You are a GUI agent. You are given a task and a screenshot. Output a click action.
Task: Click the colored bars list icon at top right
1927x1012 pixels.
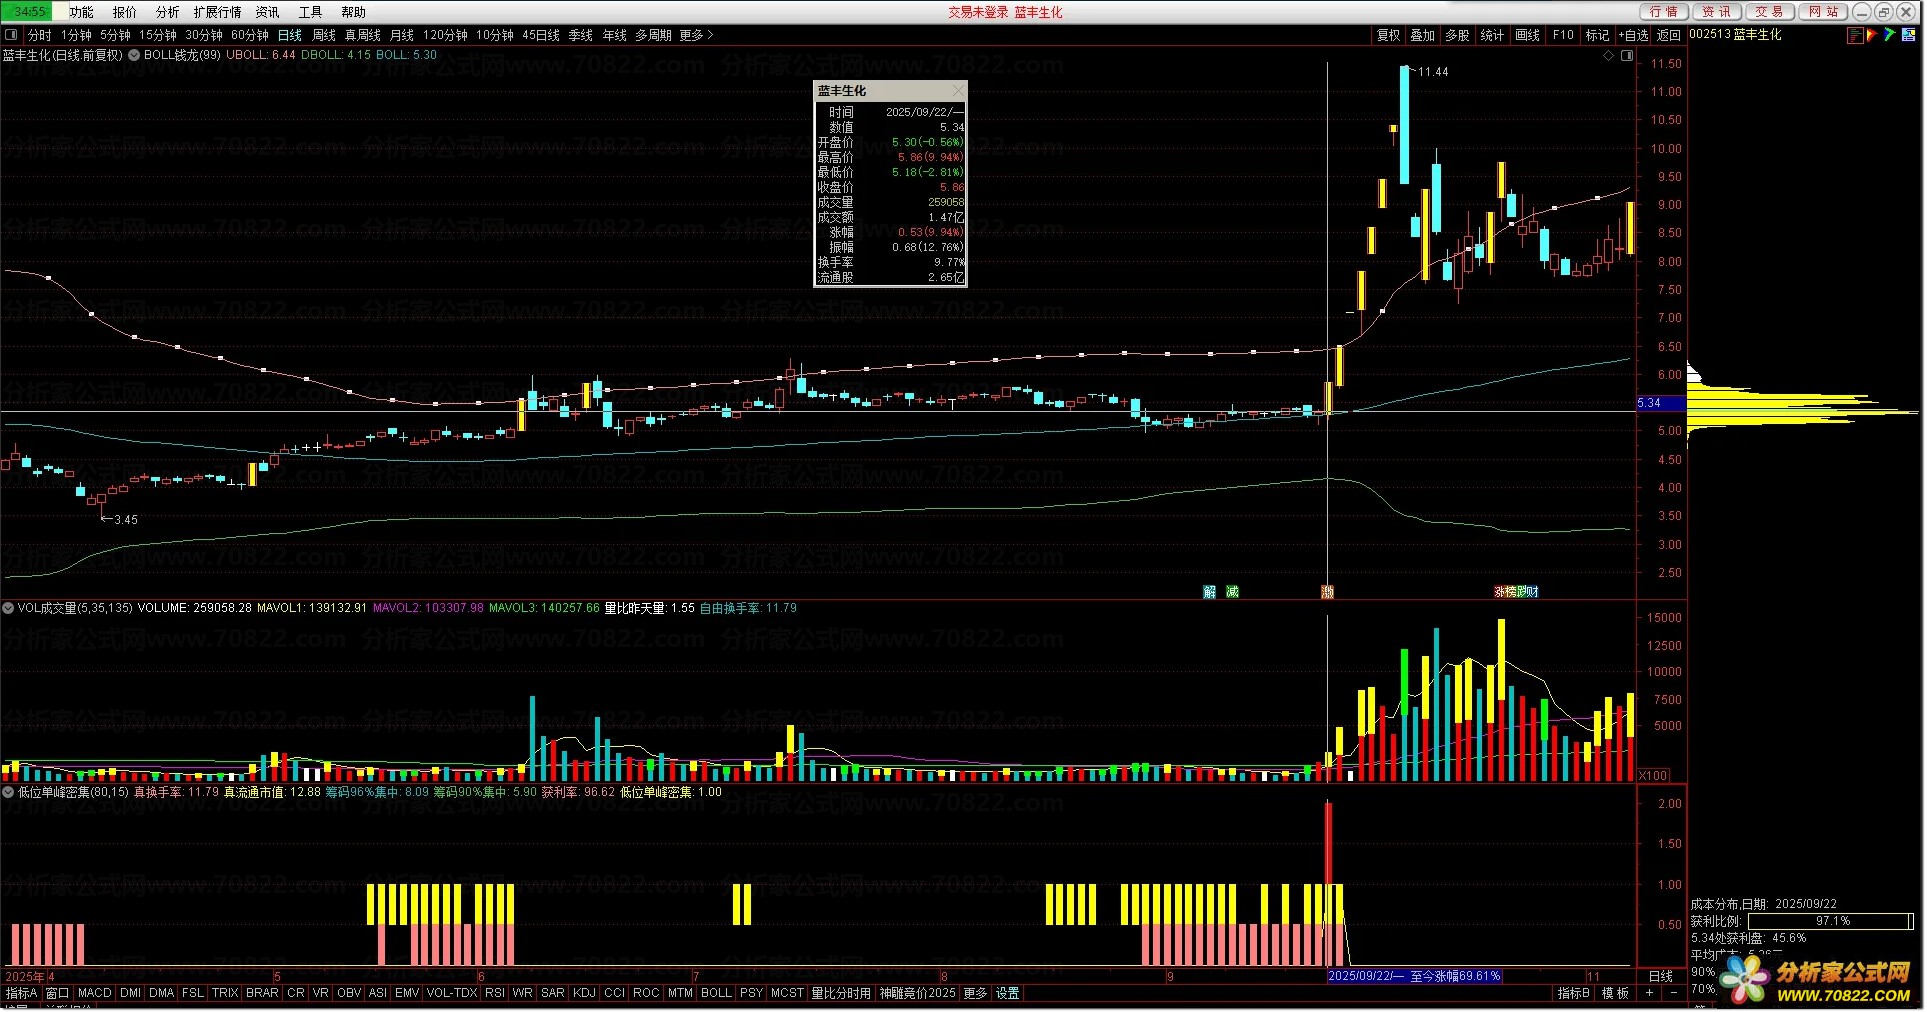(1856, 35)
